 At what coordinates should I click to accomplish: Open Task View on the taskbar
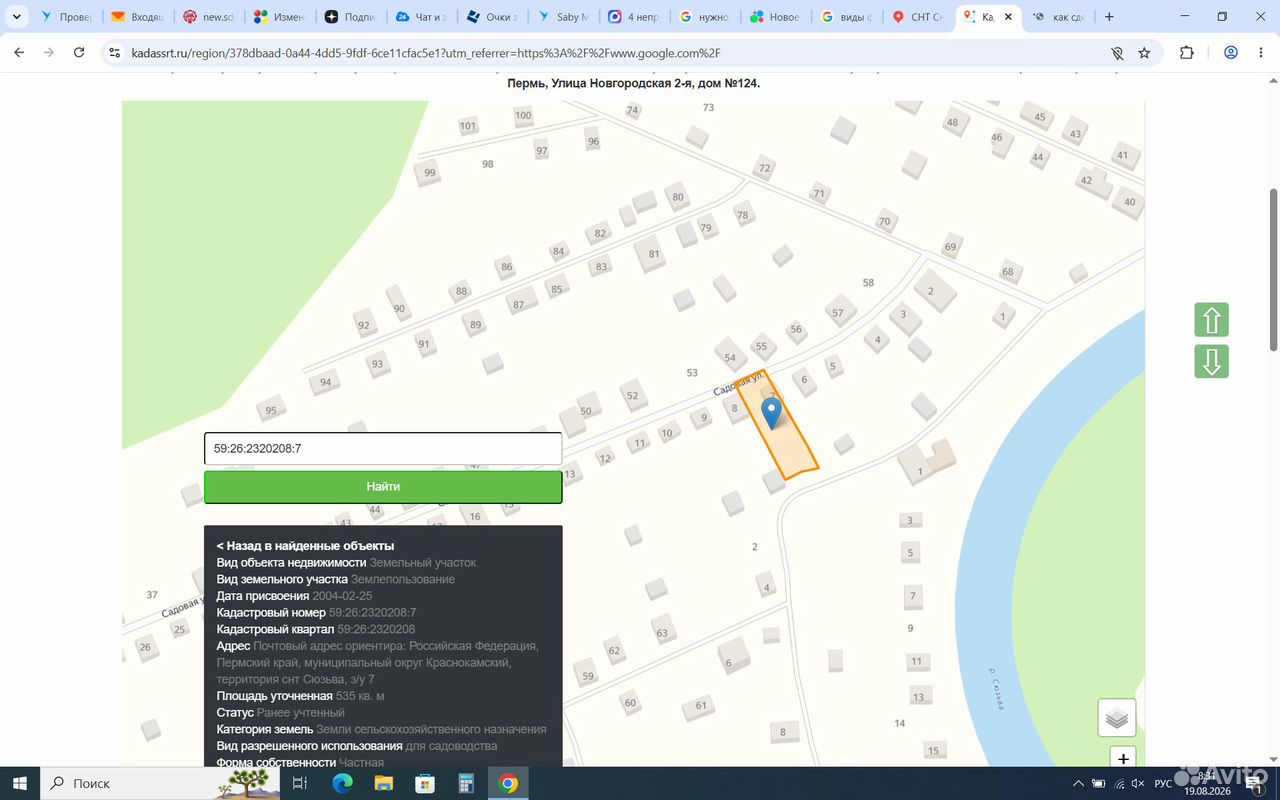tap(299, 783)
